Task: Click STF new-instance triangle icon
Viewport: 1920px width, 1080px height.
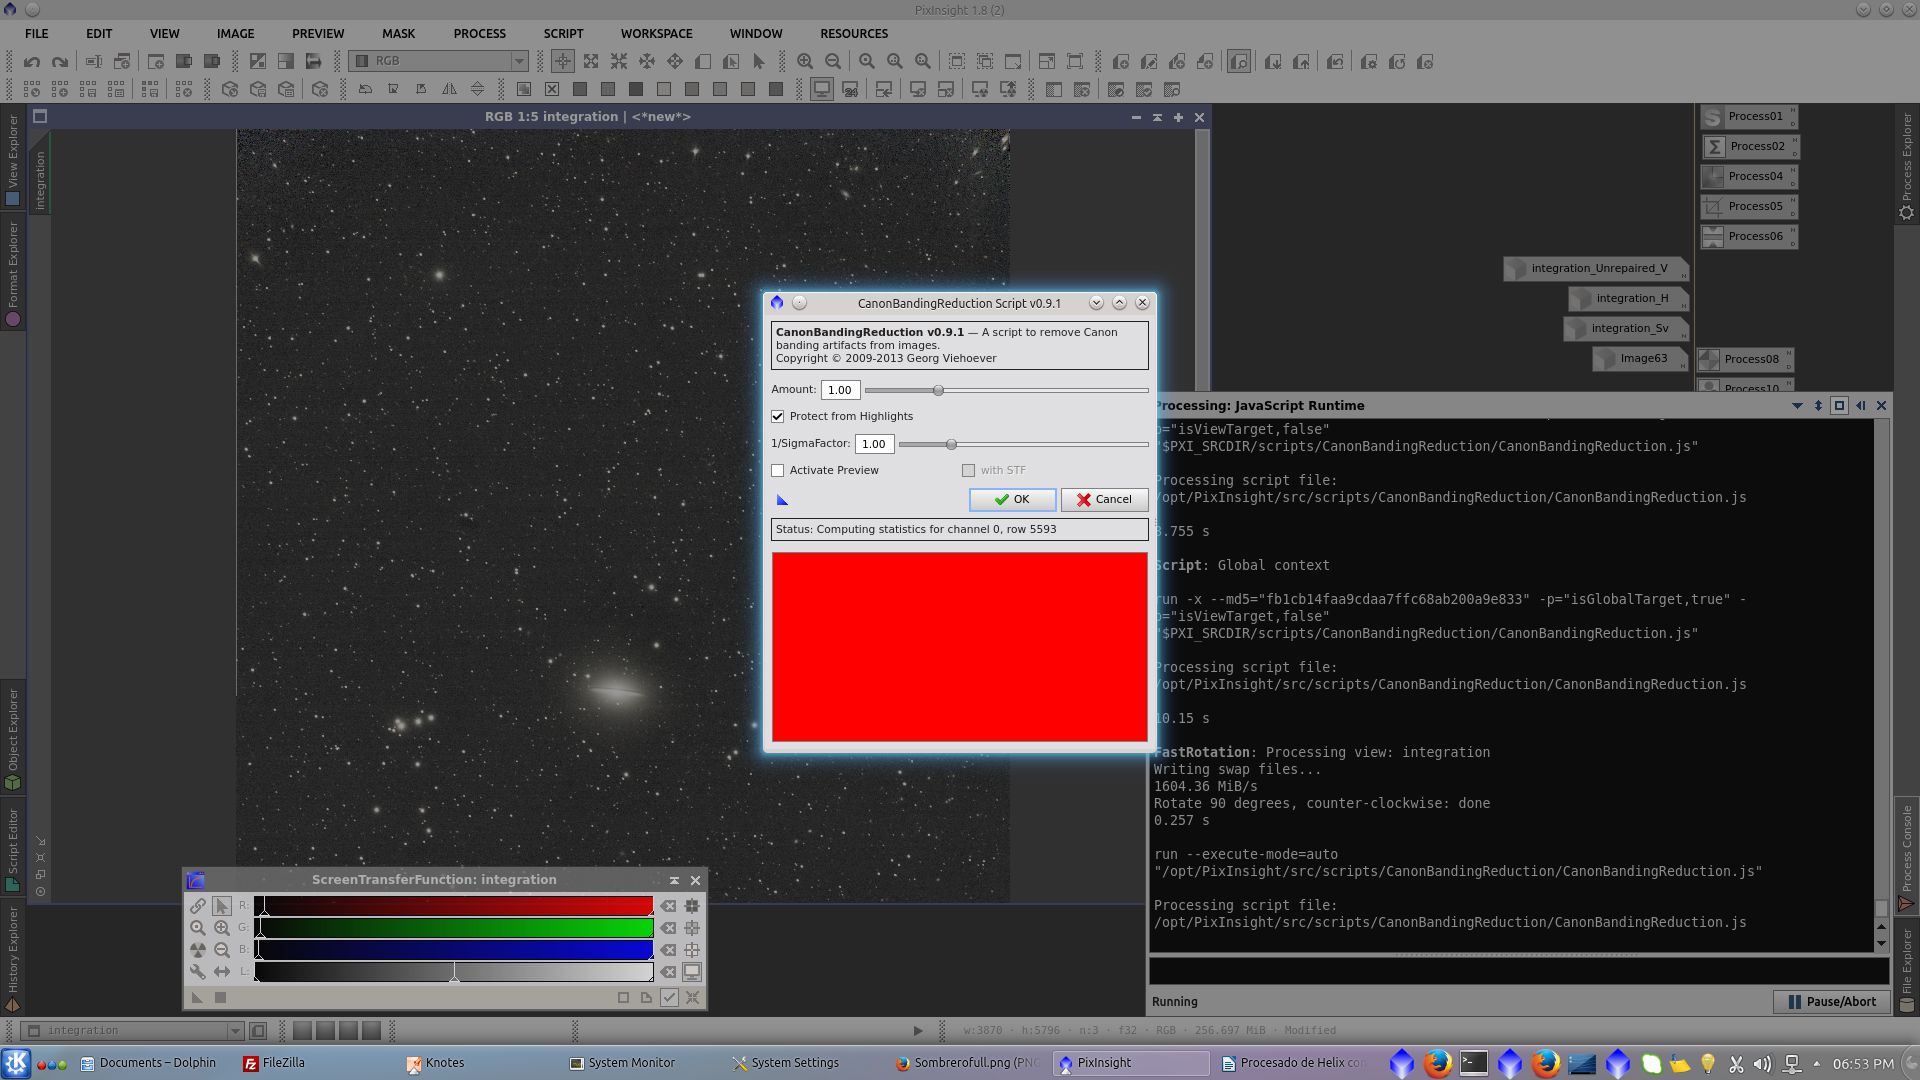Action: (x=197, y=998)
